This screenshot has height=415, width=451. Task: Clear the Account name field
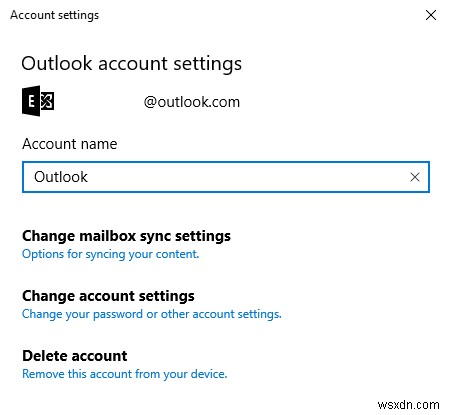pos(415,177)
